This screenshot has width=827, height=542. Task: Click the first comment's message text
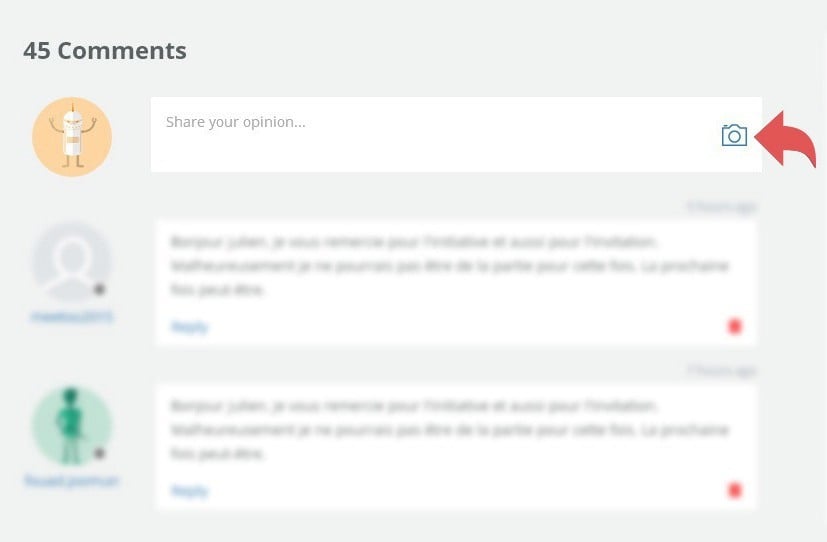tap(450, 266)
